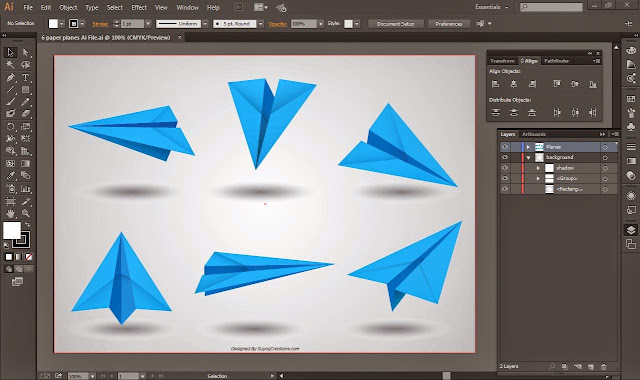The image size is (640, 380).
Task: Open the Essentials workspace dropdown
Action: coord(492,7)
